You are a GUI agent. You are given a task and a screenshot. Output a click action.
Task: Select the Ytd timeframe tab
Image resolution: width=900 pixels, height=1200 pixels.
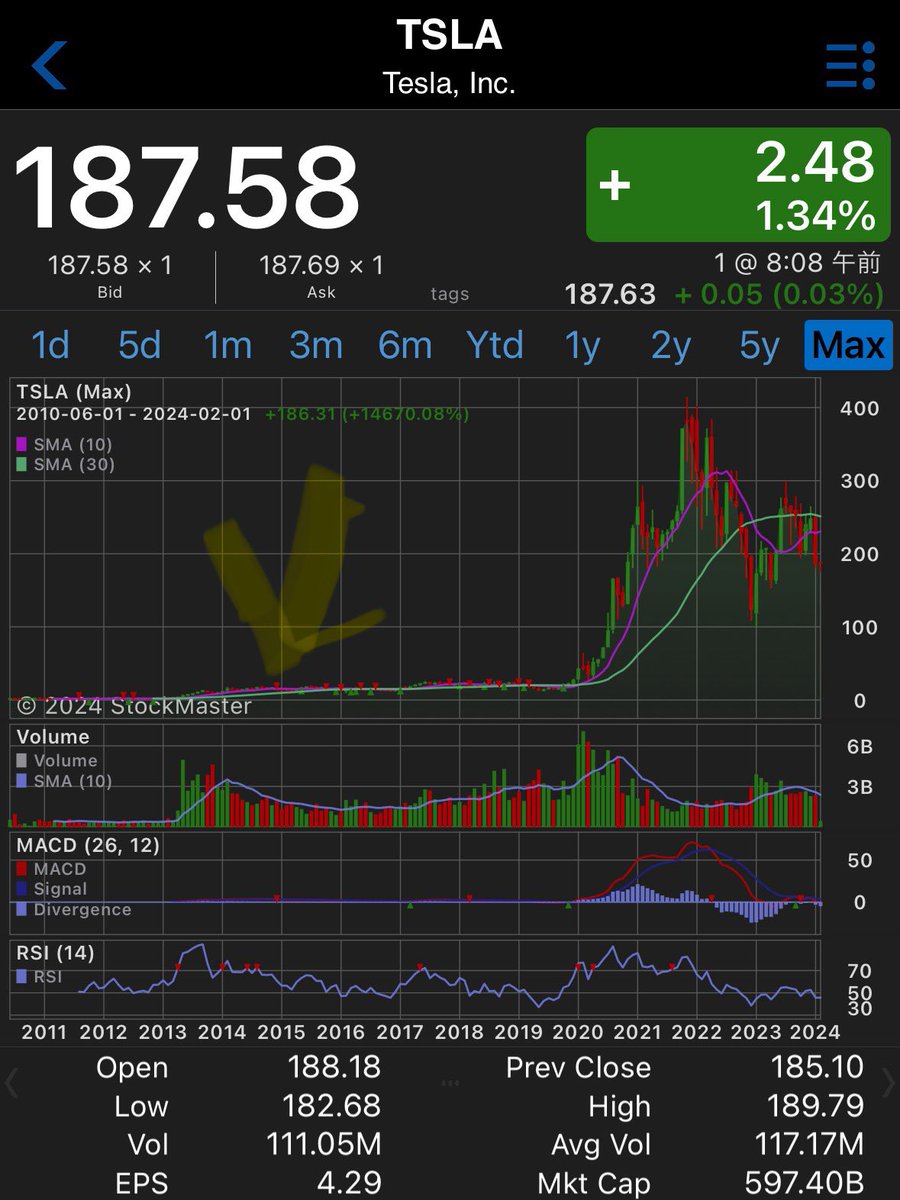point(494,345)
